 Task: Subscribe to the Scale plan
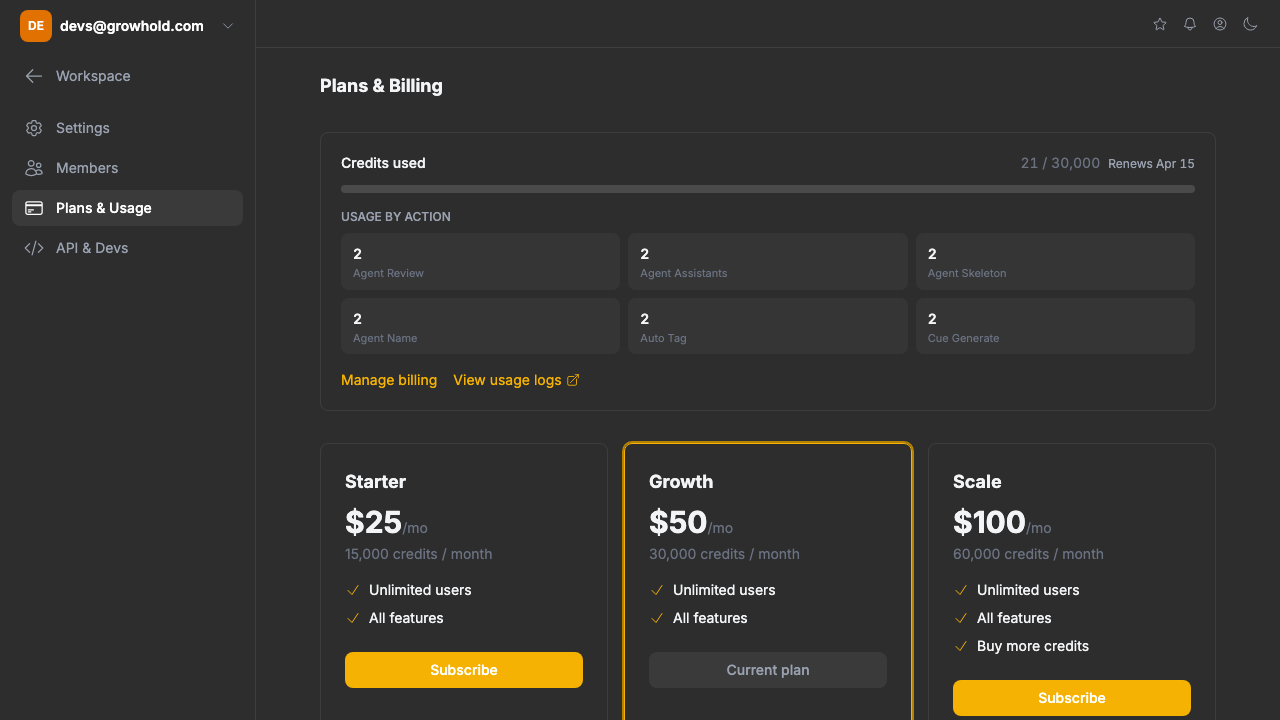click(1071, 697)
